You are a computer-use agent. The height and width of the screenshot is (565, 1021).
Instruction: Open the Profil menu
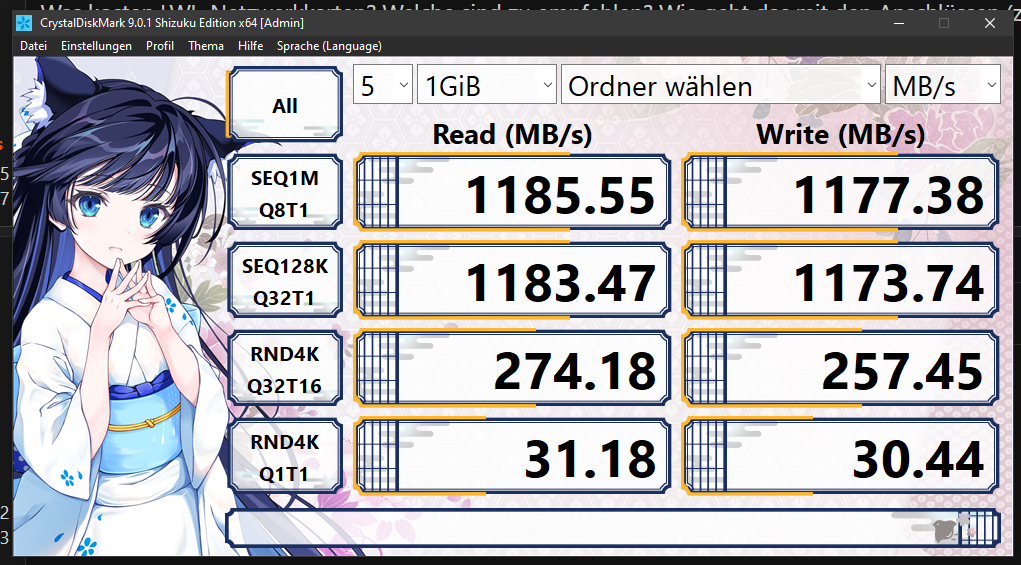click(160, 46)
